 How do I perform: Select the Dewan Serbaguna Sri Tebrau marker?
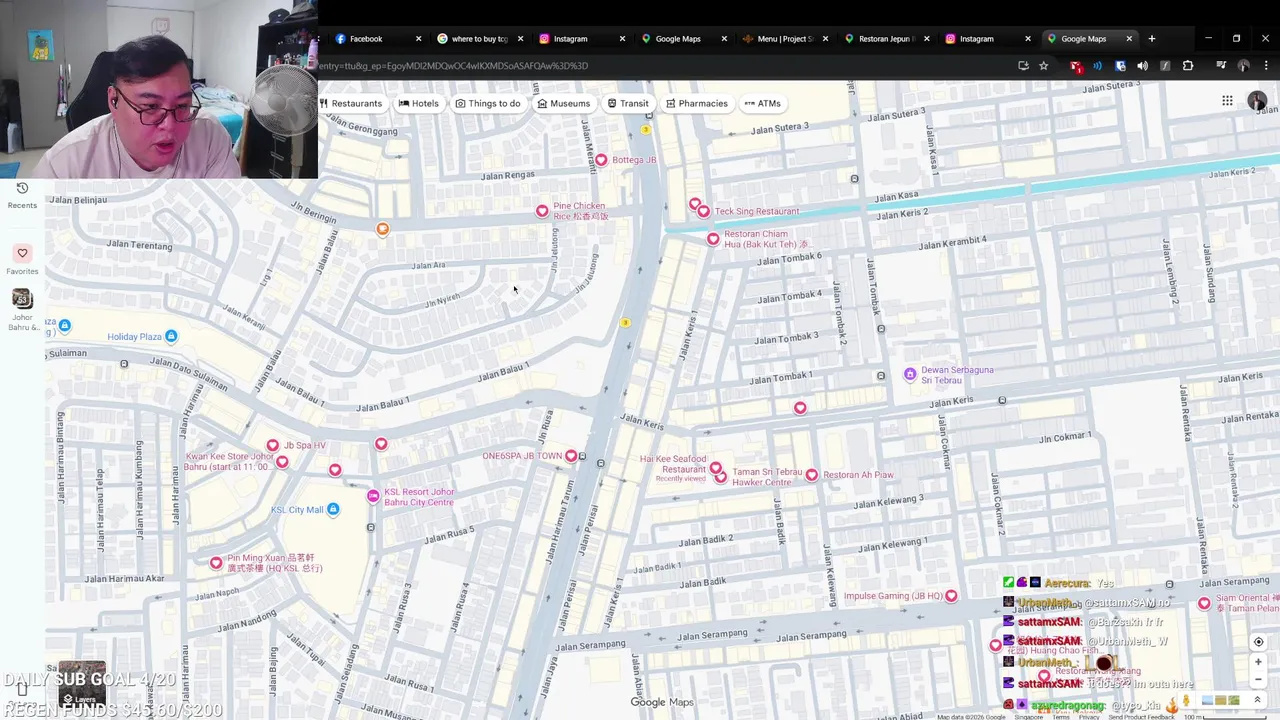point(910,374)
